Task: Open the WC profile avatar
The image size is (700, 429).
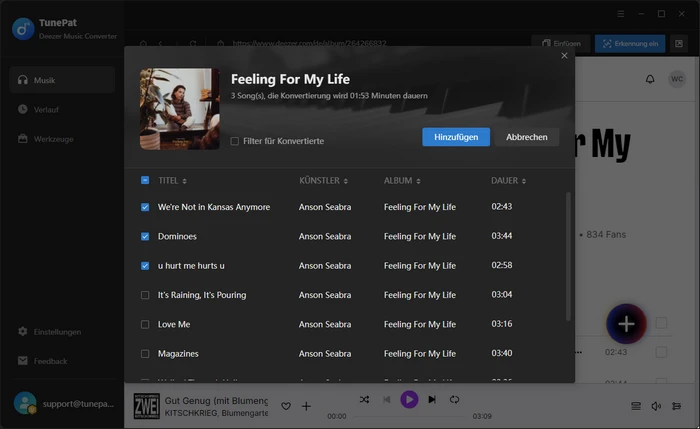Action: pyautogui.click(x=677, y=79)
